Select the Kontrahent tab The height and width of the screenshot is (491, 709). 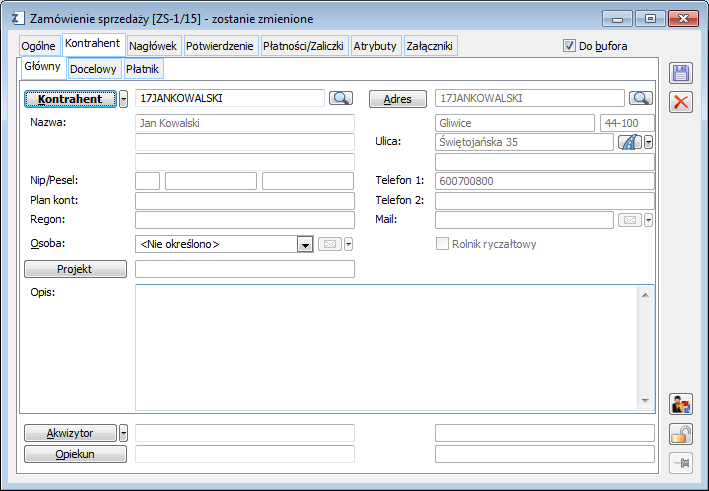tap(93, 43)
